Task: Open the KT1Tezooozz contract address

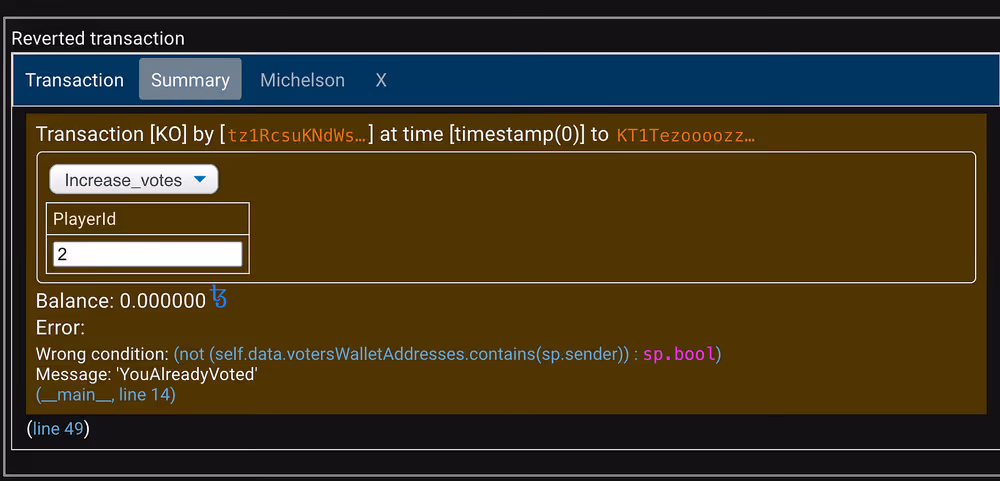Action: (x=686, y=134)
